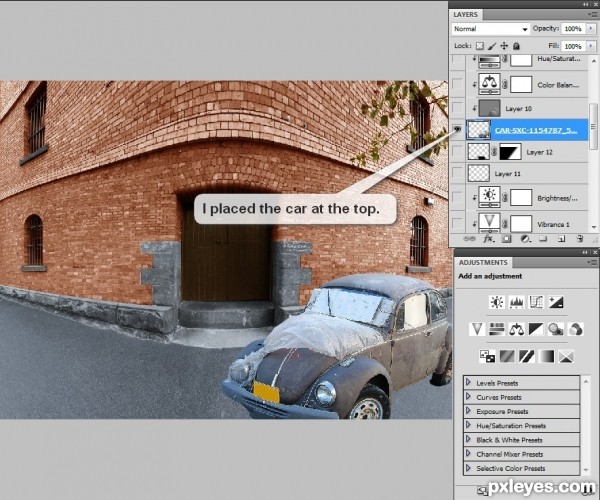
Task: Add a Color Balance adjustment from Adjustments panel
Action: 516,329
